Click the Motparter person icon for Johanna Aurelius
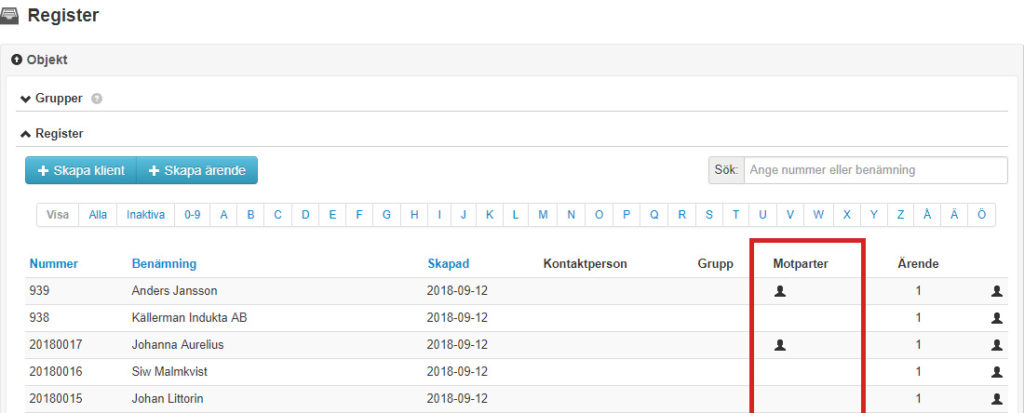1024x413 pixels. [780, 345]
